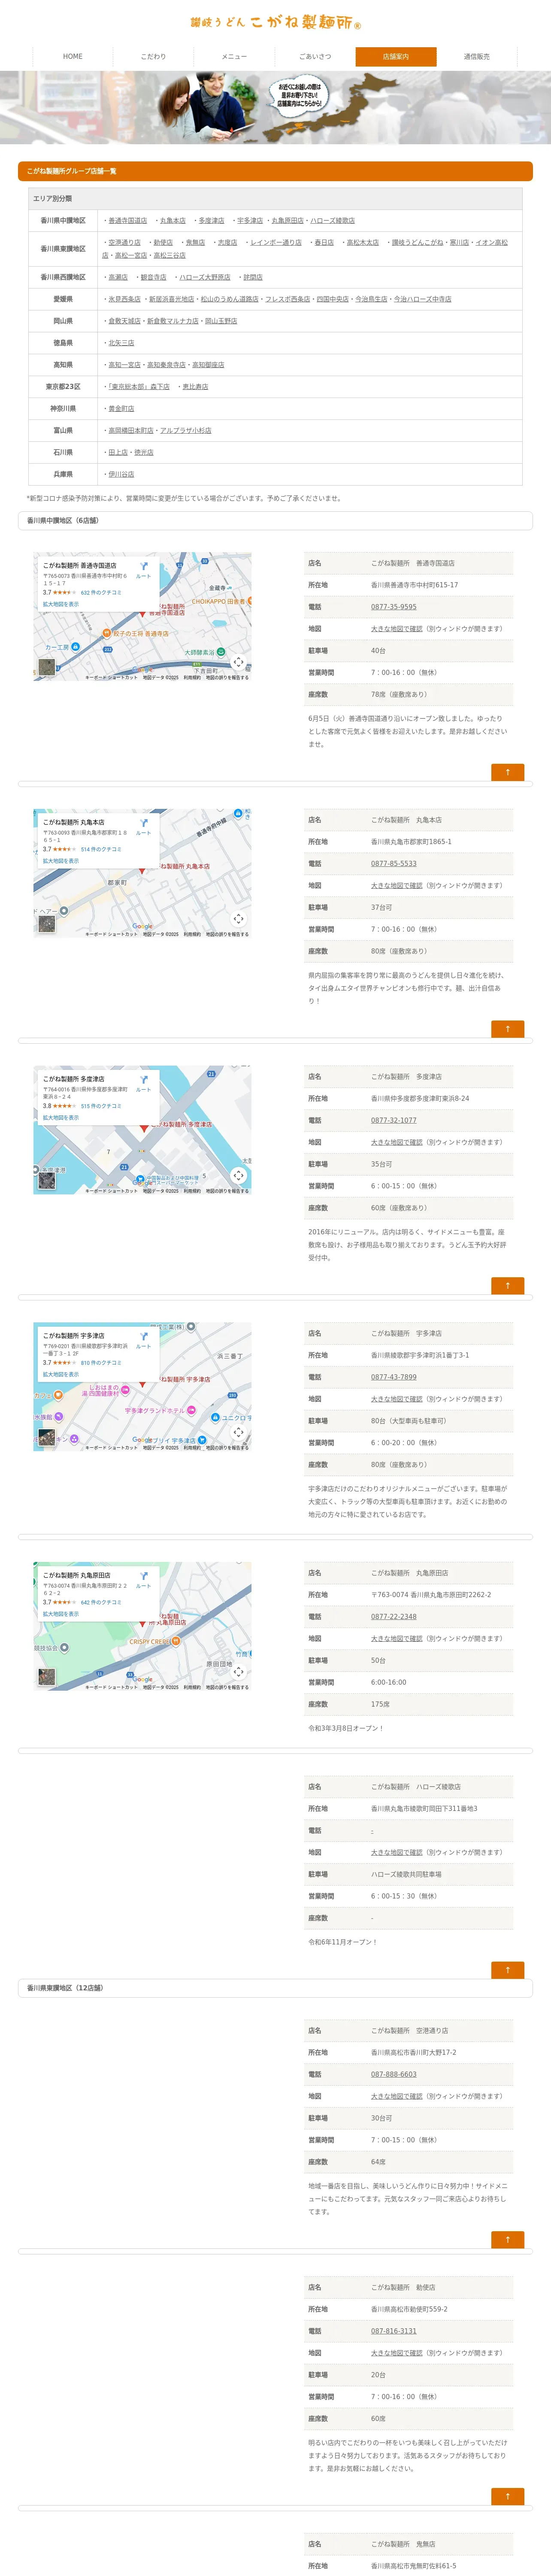551x2576 pixels.
Task: Jump to 北矢三店 in Tokushima row
Action: [121, 343]
